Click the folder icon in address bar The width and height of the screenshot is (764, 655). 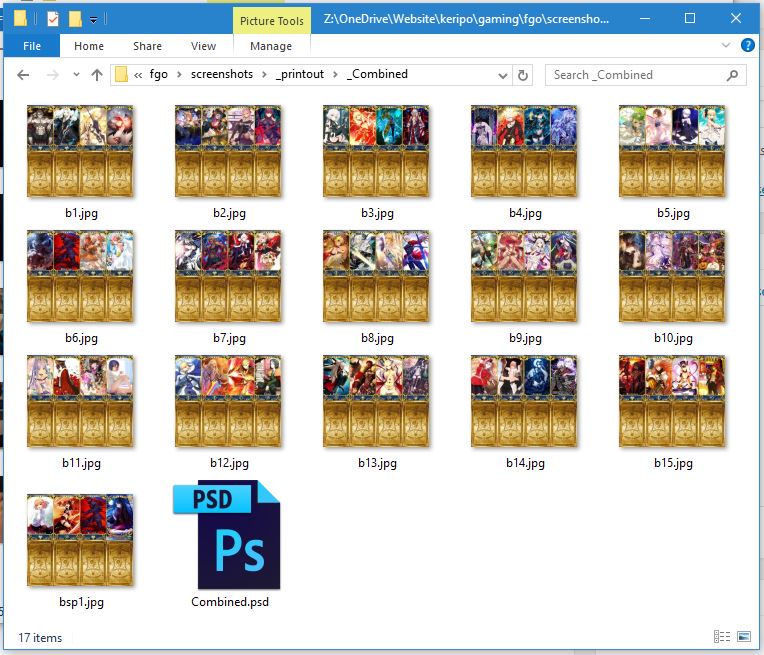point(121,75)
